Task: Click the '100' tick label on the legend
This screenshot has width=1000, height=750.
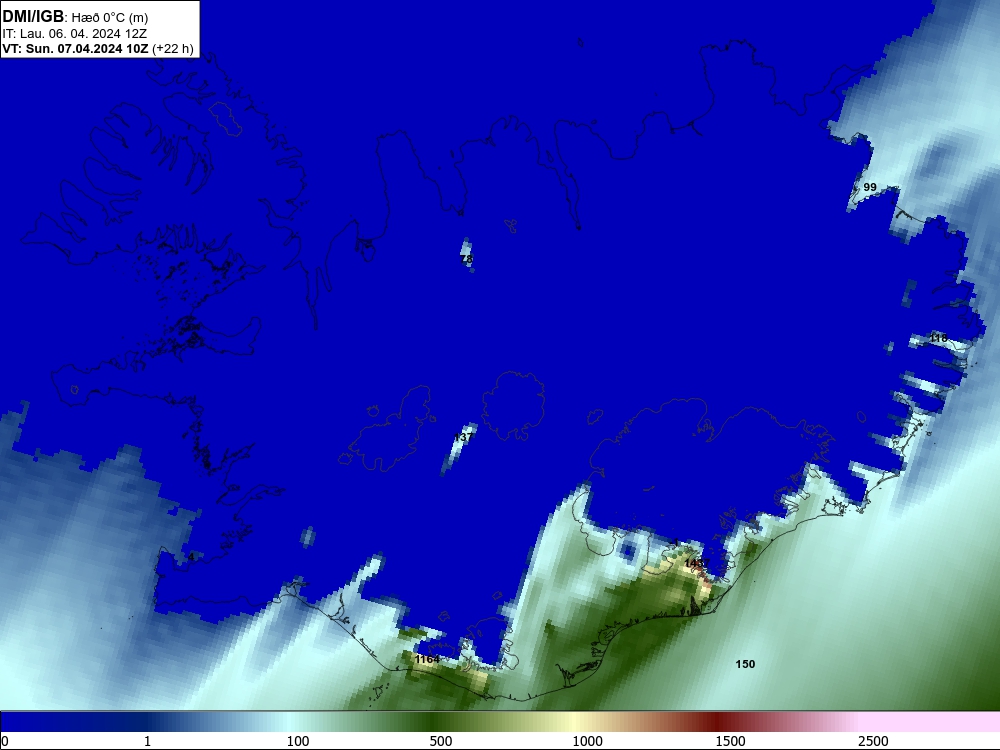Action: (298, 741)
